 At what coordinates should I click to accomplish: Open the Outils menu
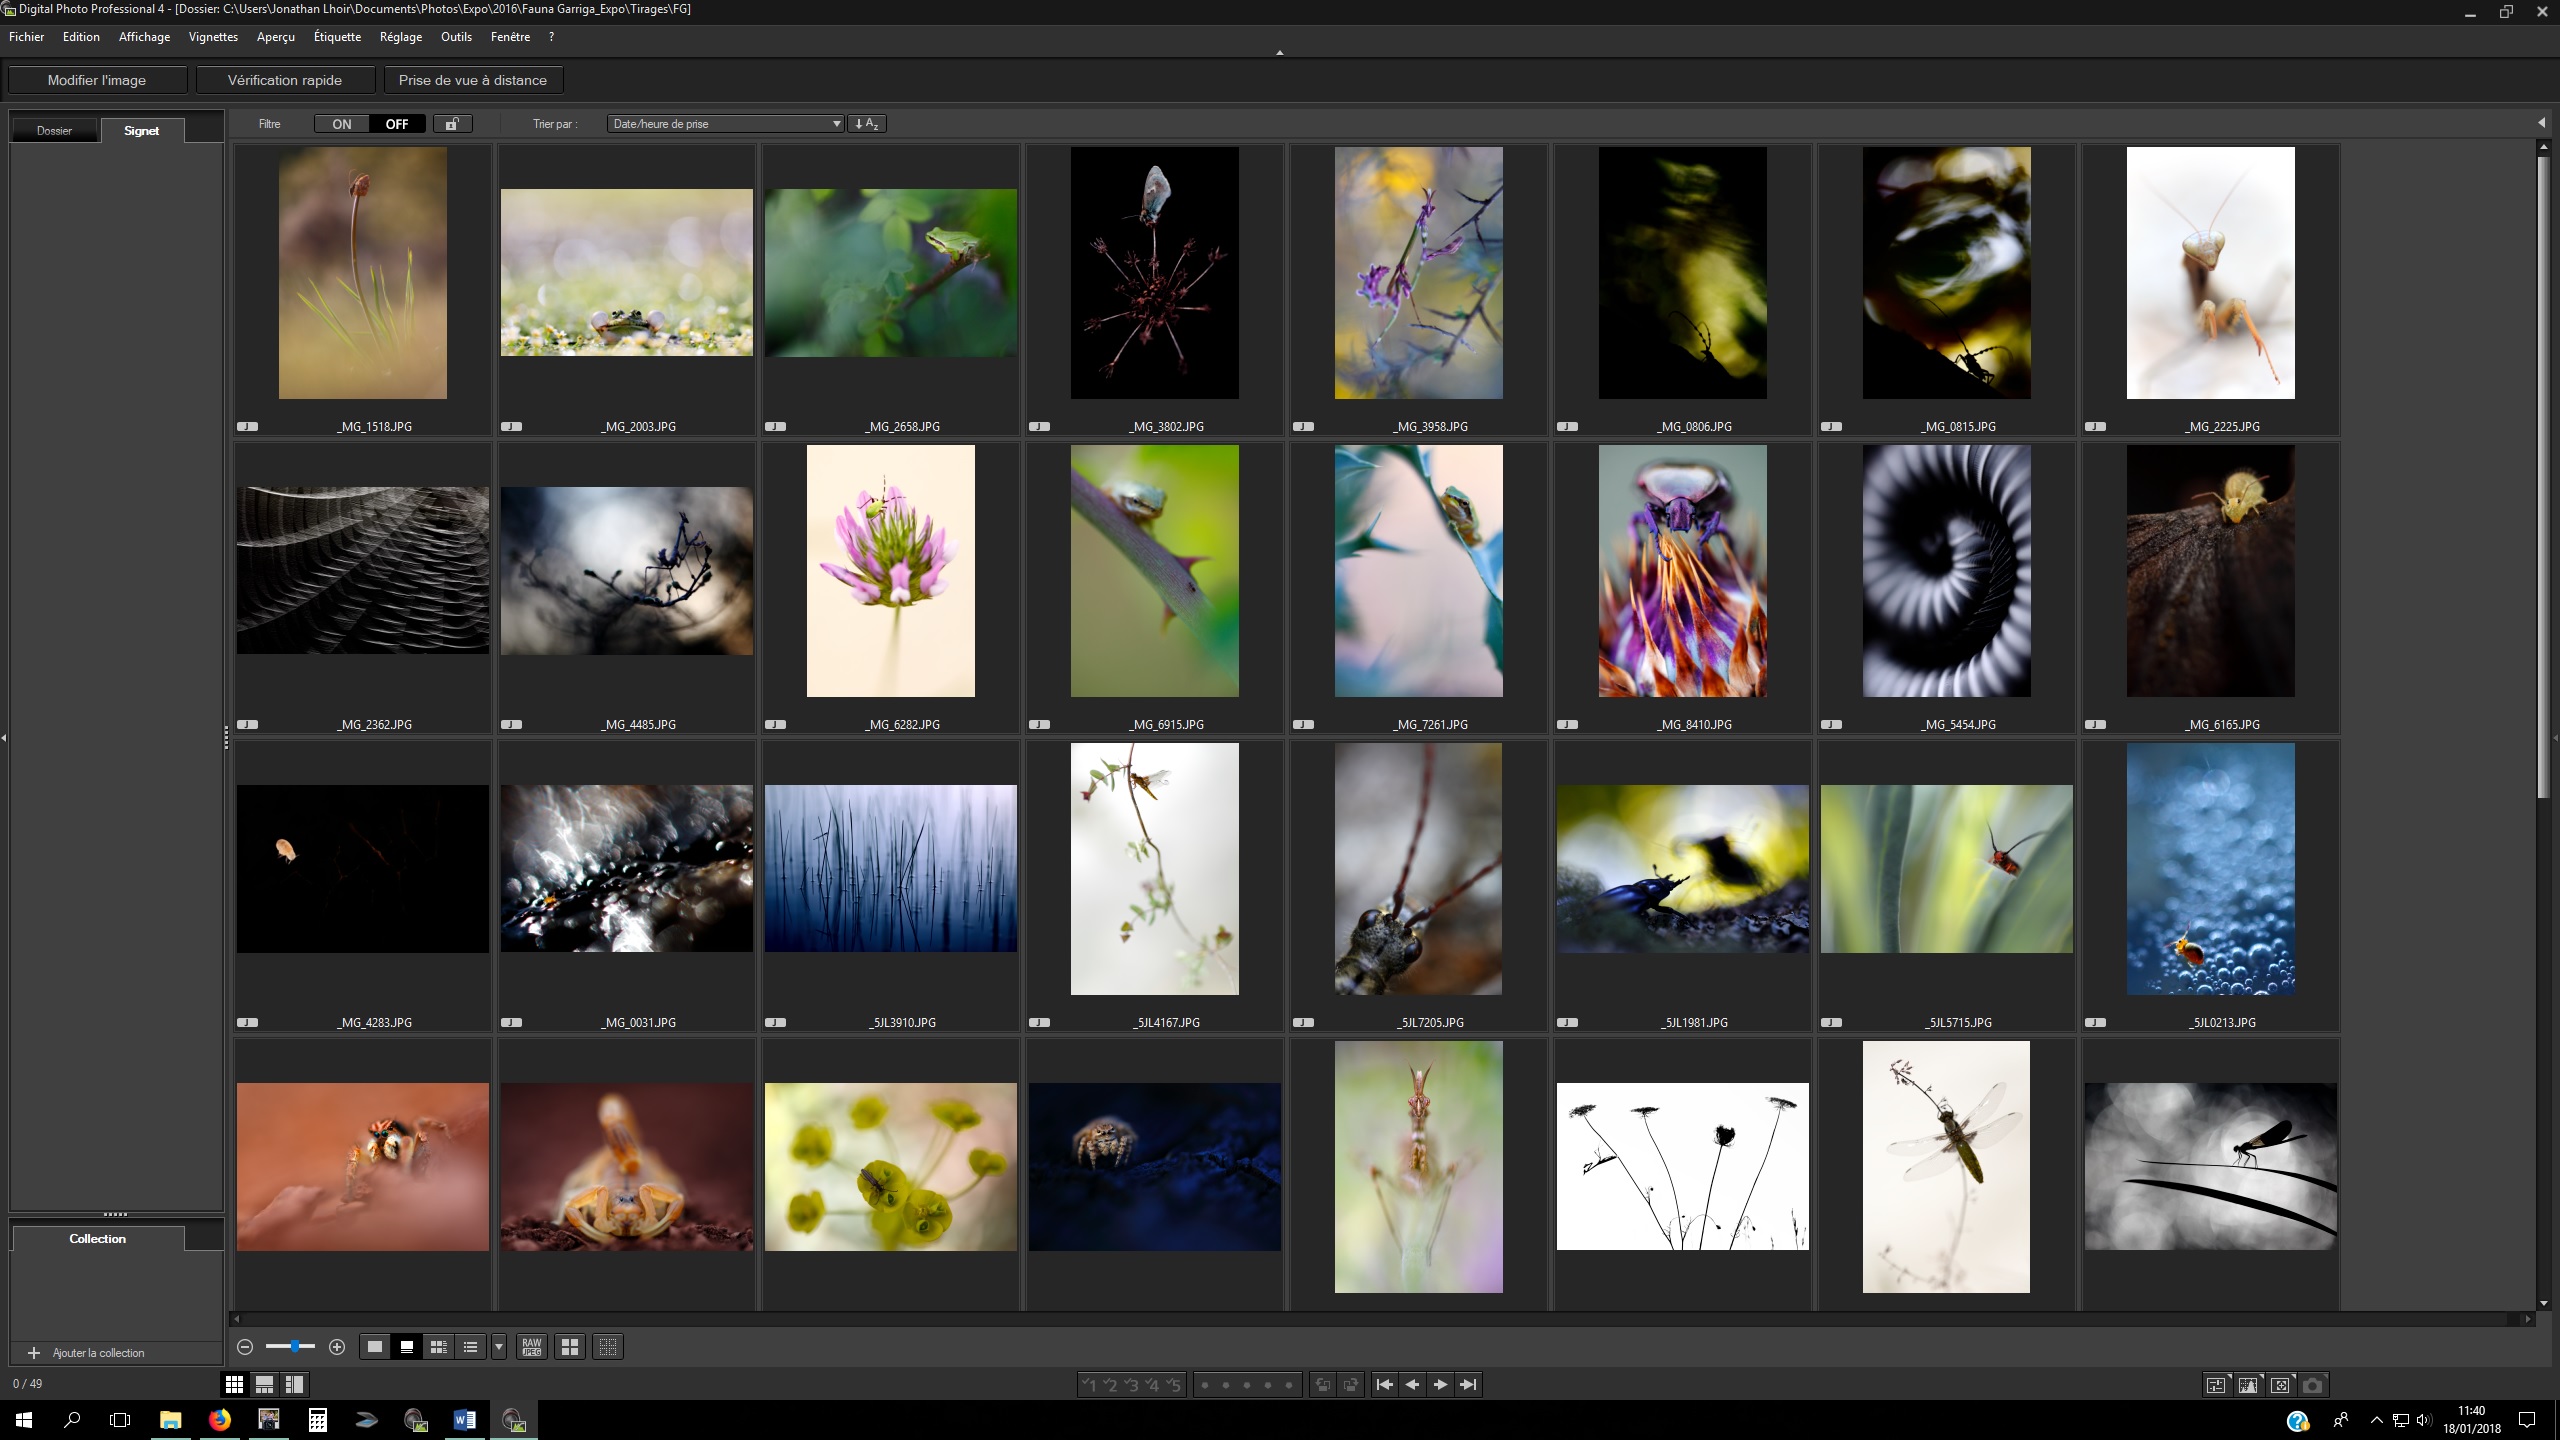tap(456, 37)
